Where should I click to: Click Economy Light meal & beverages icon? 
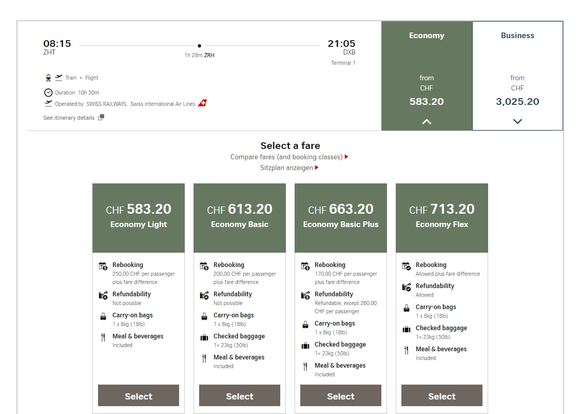[103, 337]
